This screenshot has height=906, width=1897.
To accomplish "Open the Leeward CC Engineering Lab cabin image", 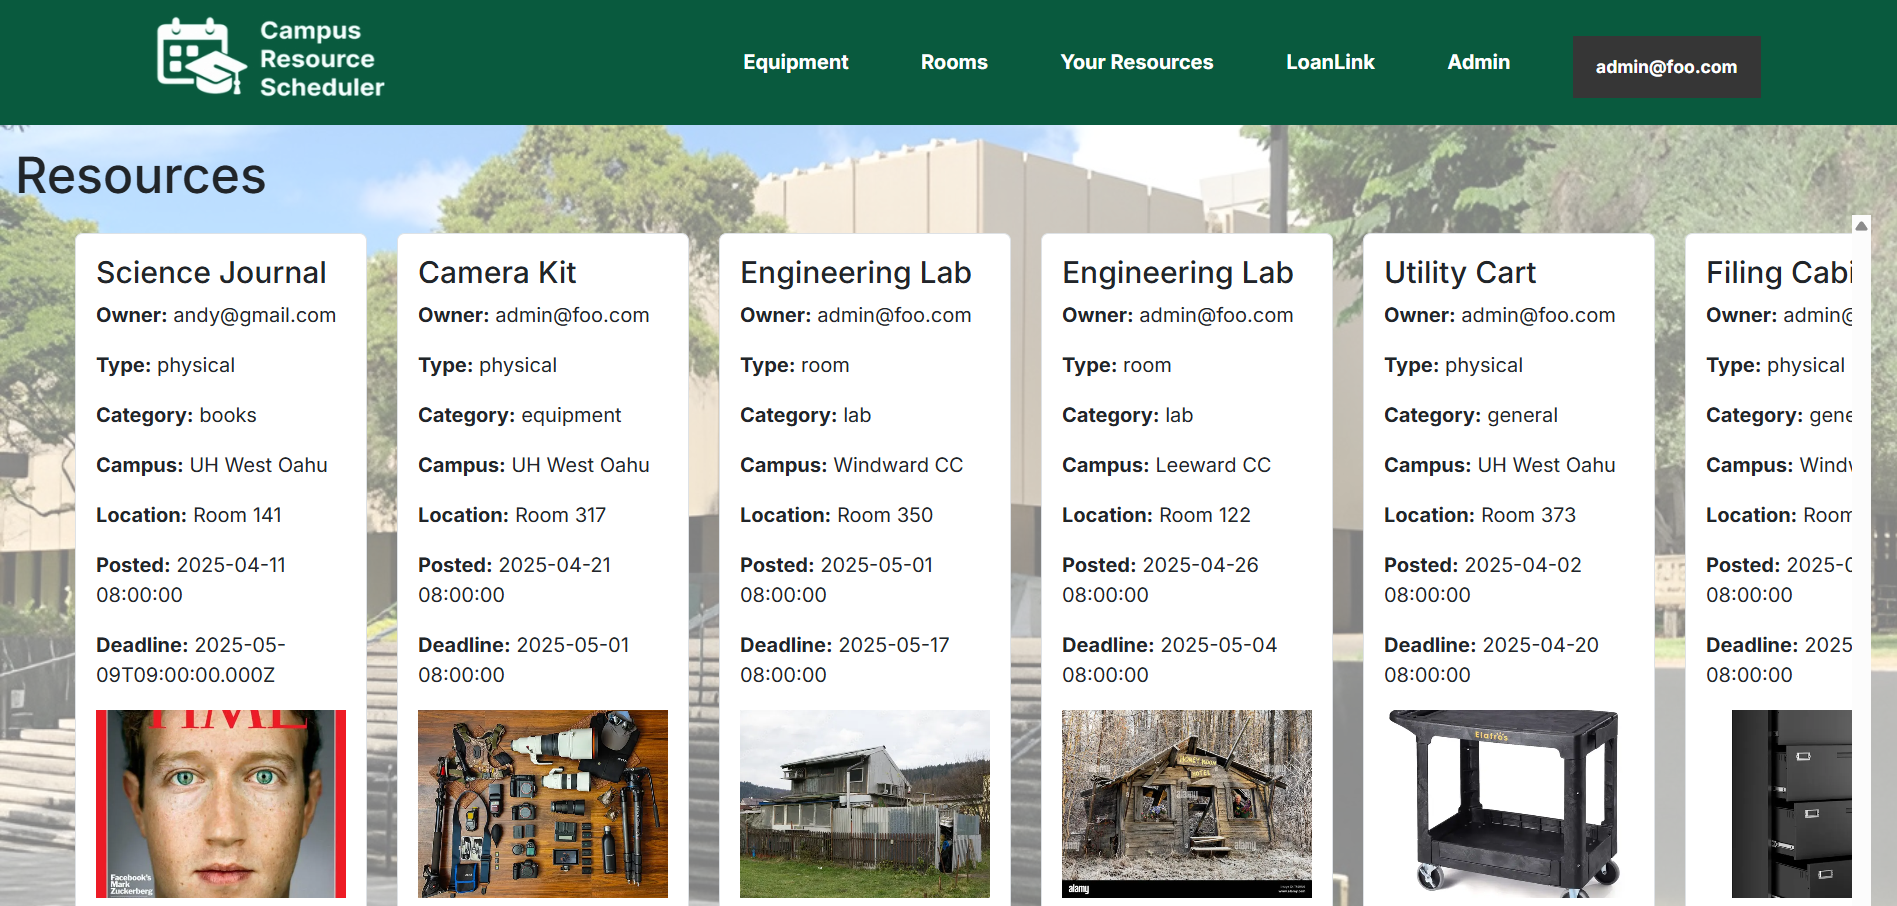I will 1186,803.
